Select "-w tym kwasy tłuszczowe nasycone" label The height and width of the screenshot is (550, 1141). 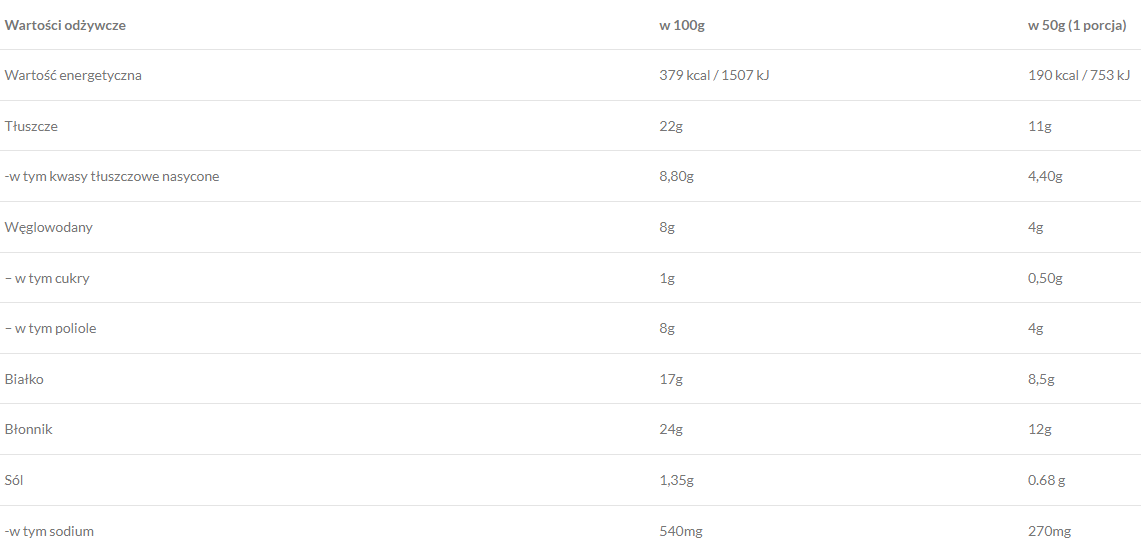click(x=112, y=176)
